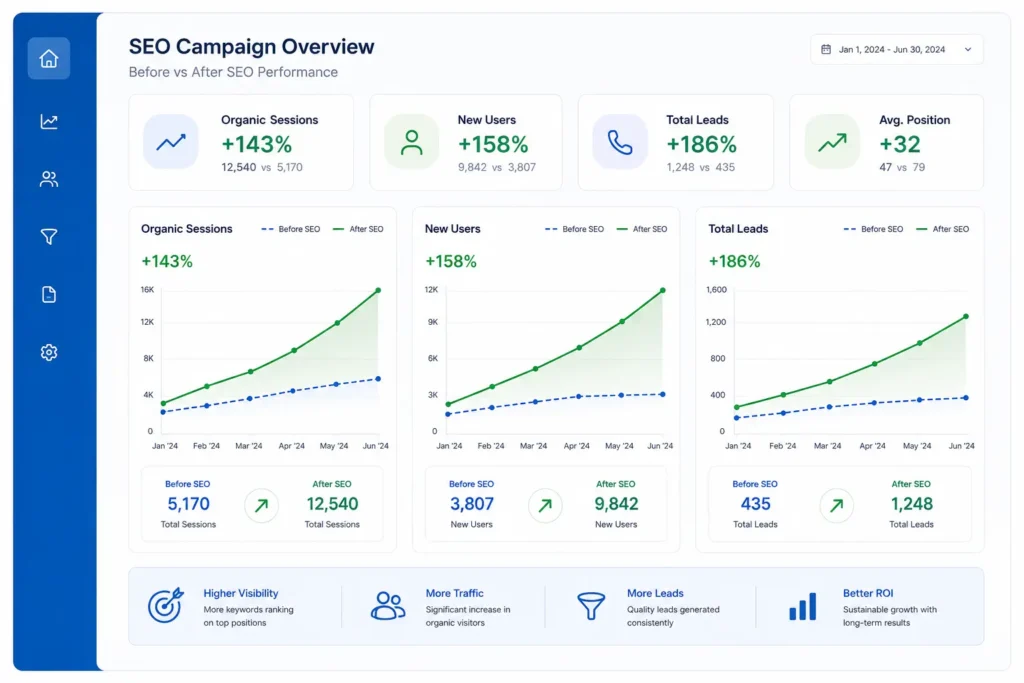Click the Higher Visibility target icon
The image size is (1024, 683).
(165, 605)
